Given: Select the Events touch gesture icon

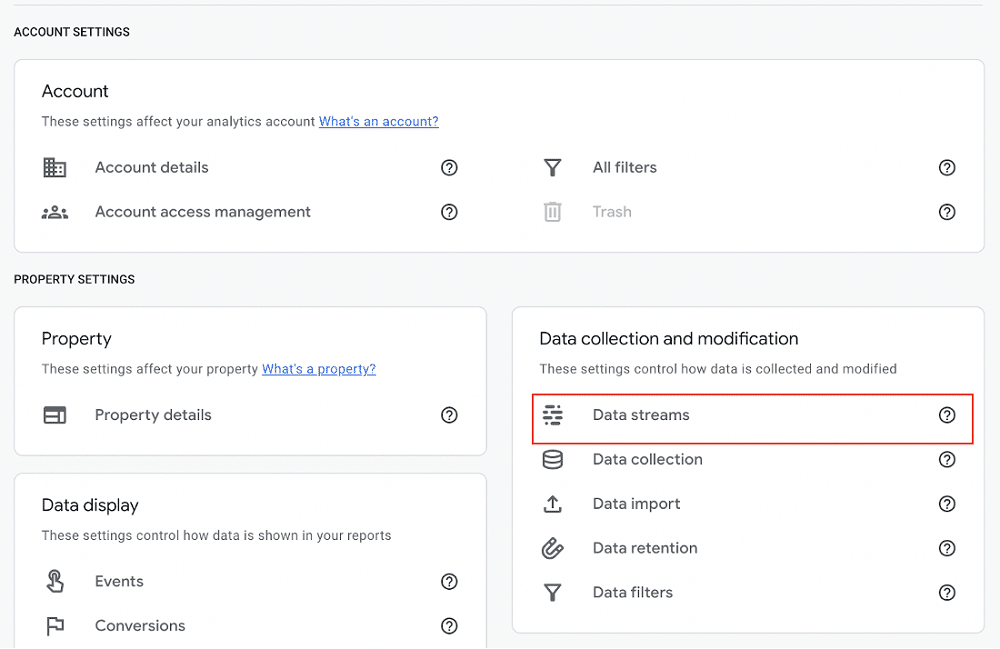Looking at the screenshot, I should (x=54, y=581).
